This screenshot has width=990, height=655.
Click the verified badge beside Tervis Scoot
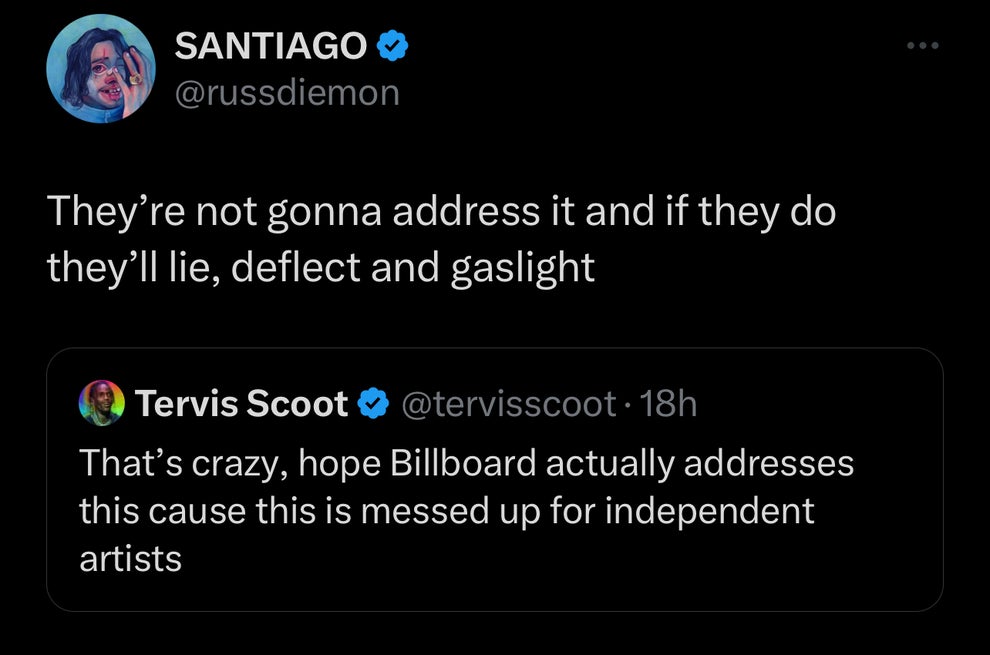click(374, 403)
